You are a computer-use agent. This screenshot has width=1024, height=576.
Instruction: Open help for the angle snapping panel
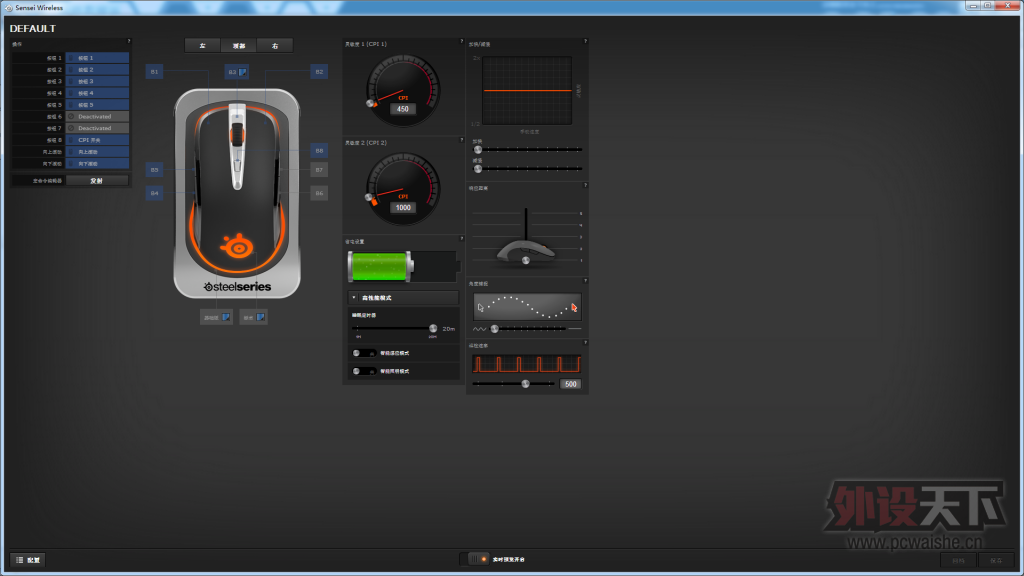click(585, 281)
